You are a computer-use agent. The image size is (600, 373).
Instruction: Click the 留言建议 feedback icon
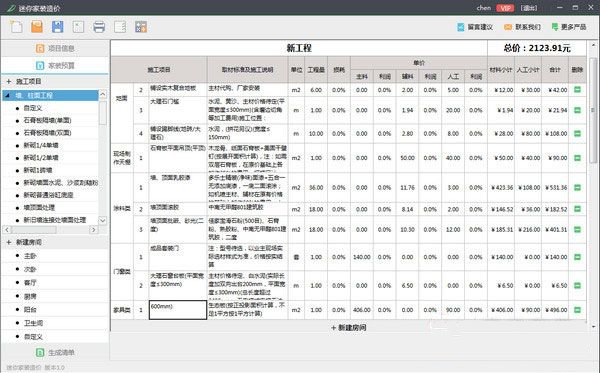461,27
